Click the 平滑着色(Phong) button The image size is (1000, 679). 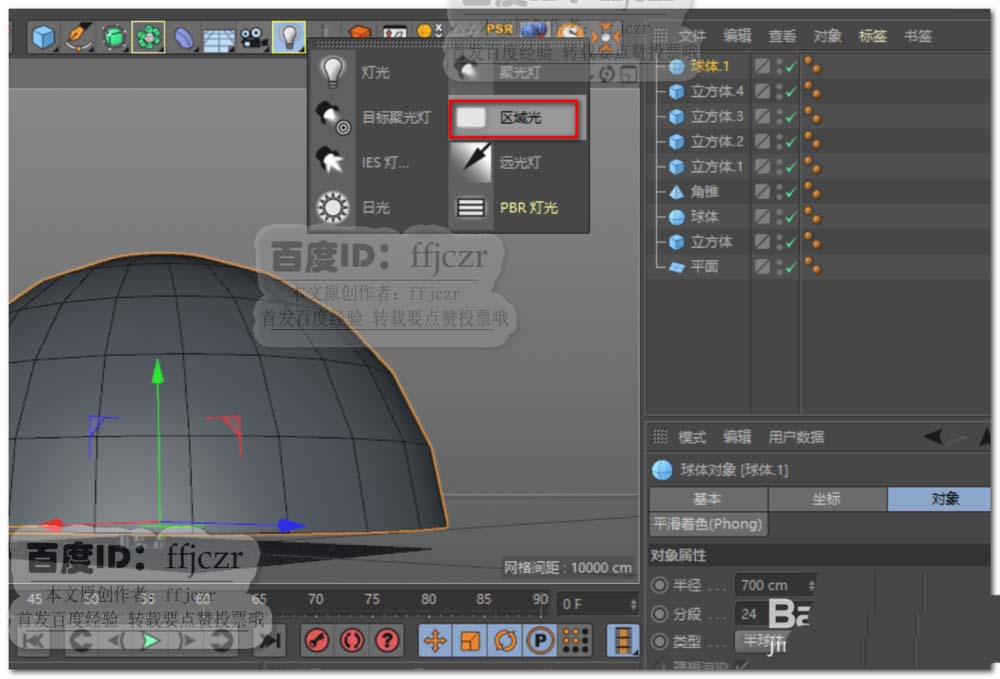(x=708, y=523)
